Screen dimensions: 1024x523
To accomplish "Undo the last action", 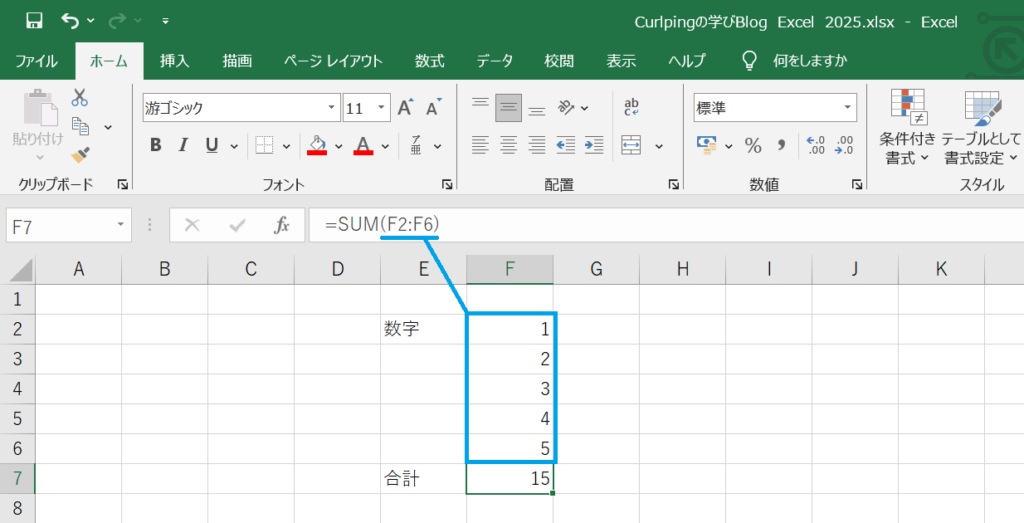I will [70, 21].
